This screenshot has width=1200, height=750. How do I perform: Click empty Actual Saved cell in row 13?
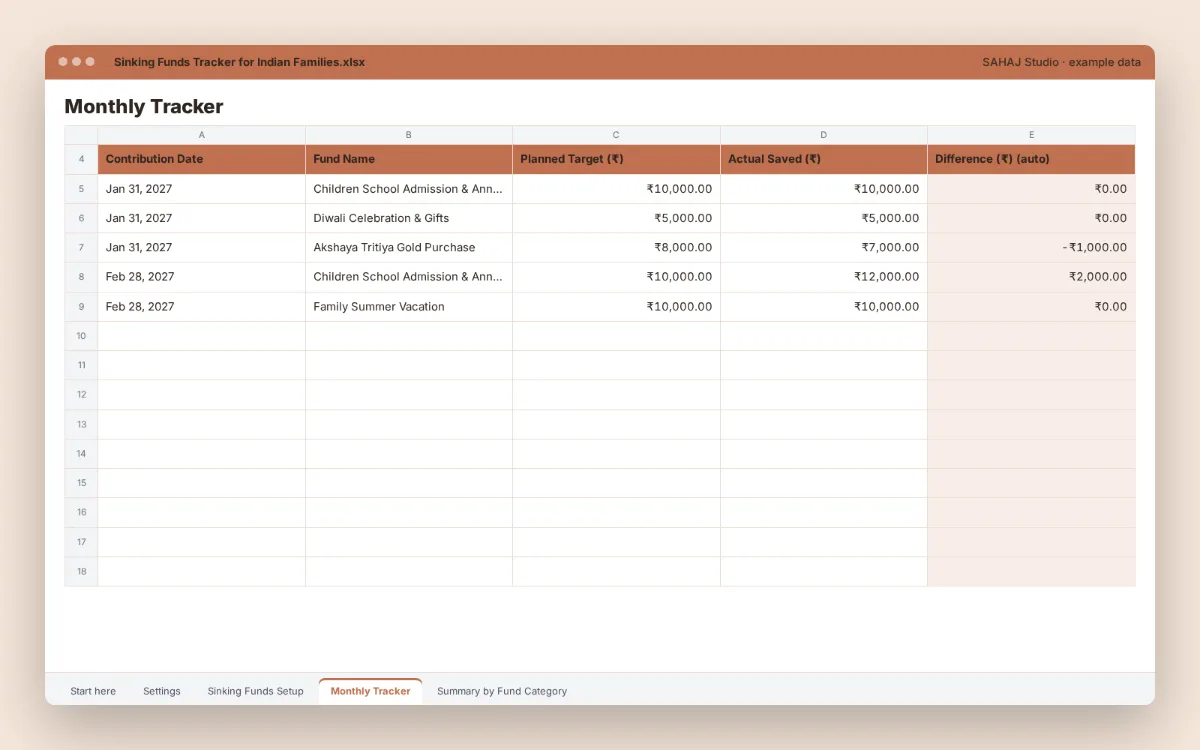(824, 424)
